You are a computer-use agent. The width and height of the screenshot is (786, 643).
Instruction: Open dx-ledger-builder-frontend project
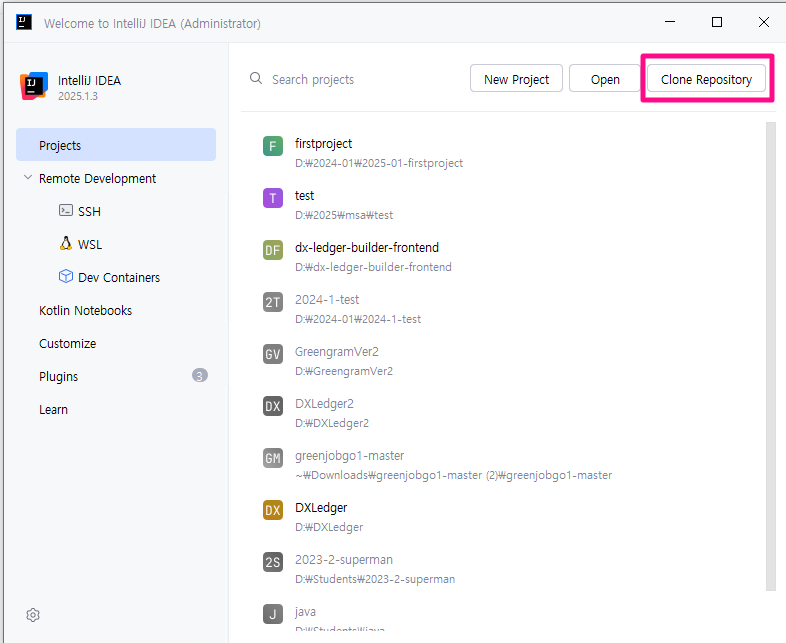pyautogui.click(x=367, y=248)
